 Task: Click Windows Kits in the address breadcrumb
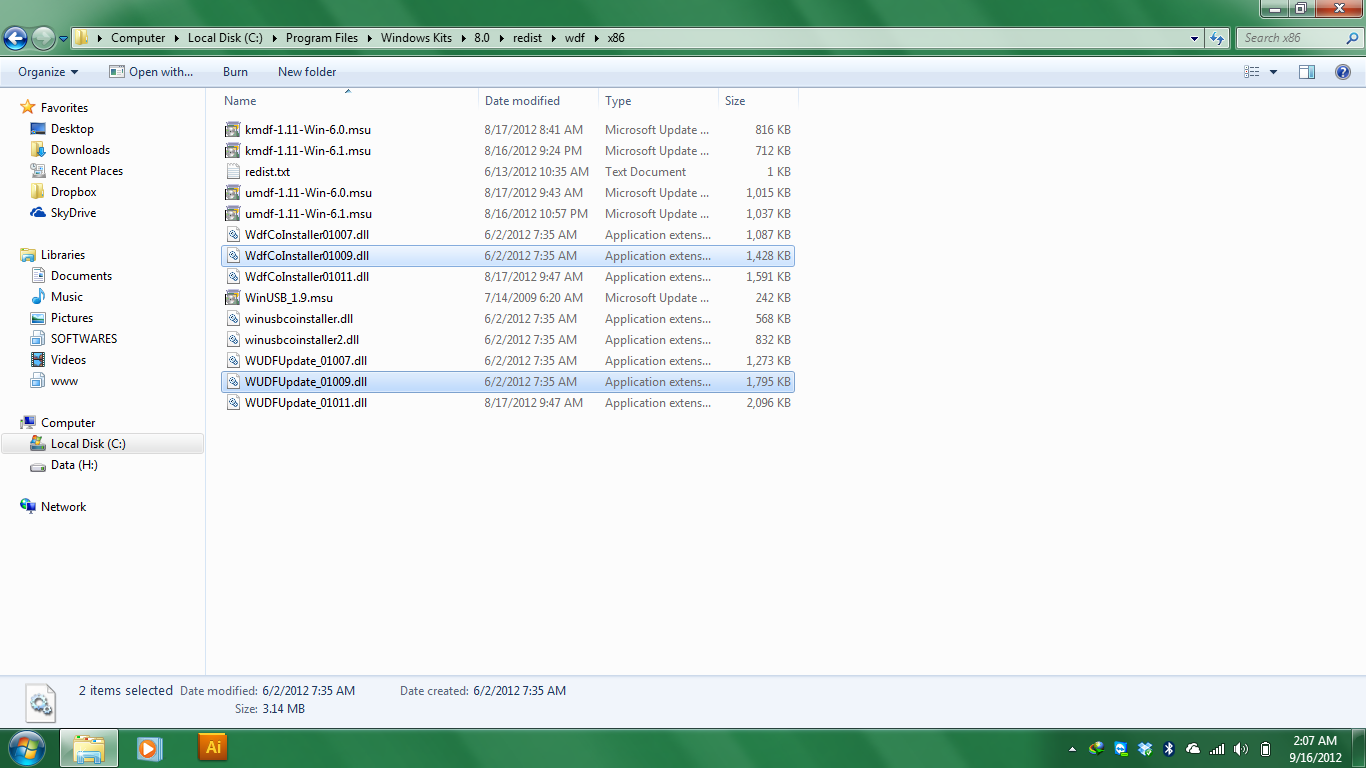coord(416,38)
